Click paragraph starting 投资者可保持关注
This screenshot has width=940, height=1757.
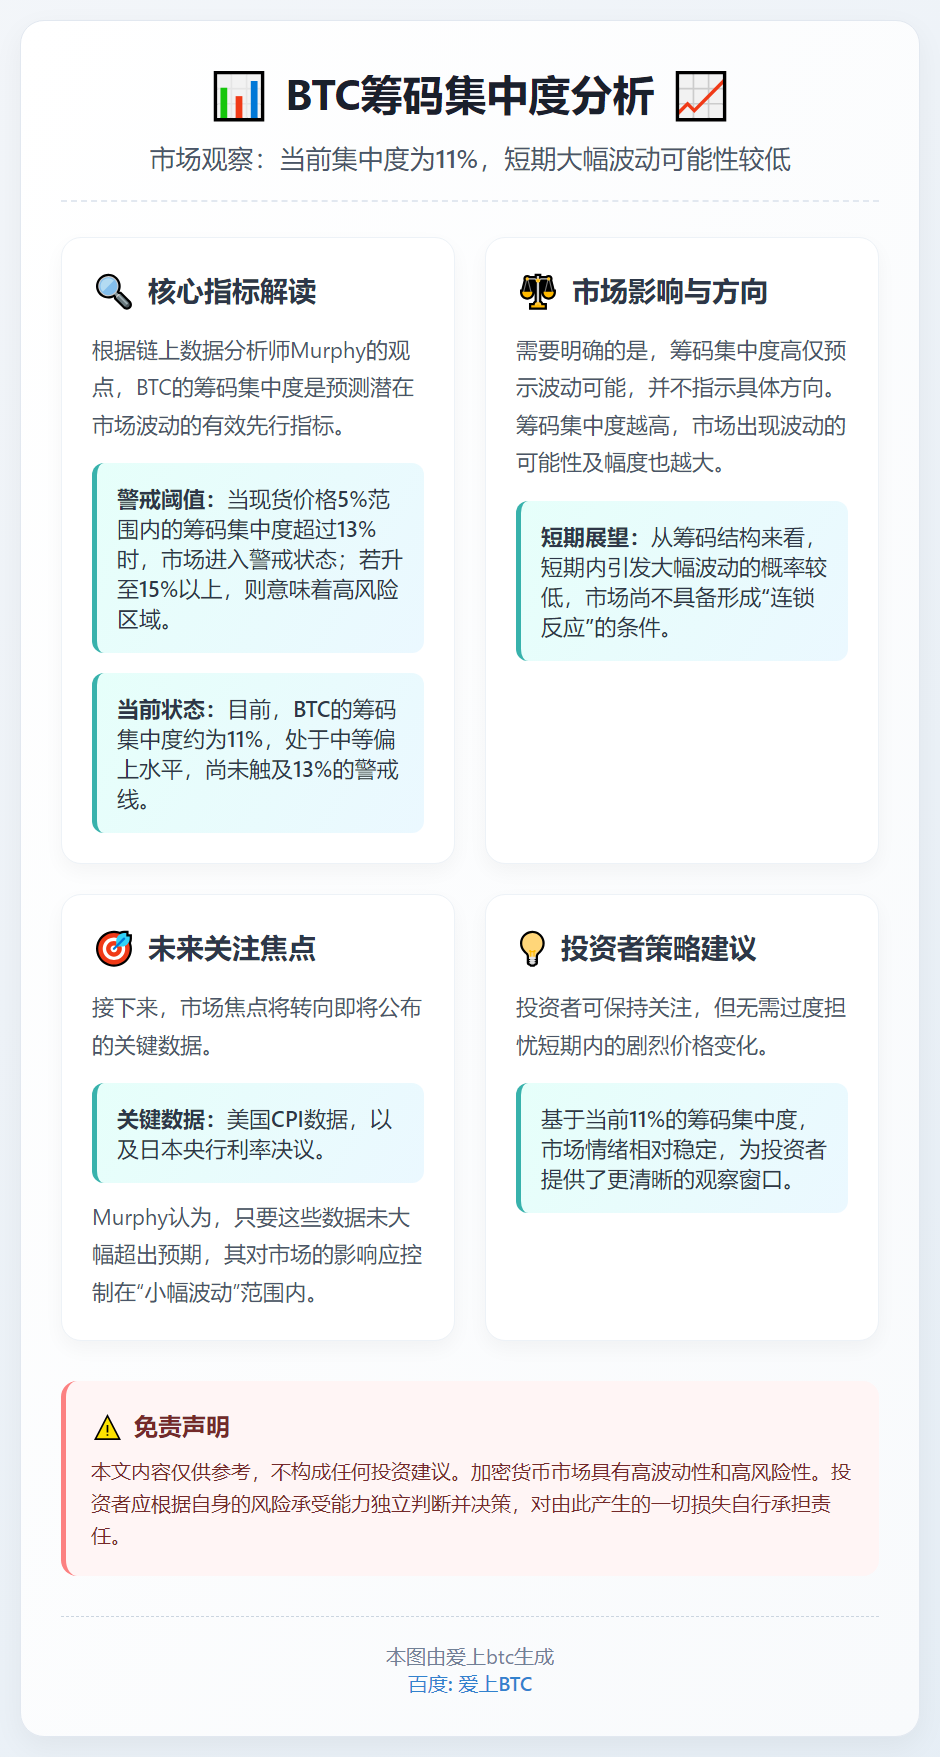coord(682,1026)
